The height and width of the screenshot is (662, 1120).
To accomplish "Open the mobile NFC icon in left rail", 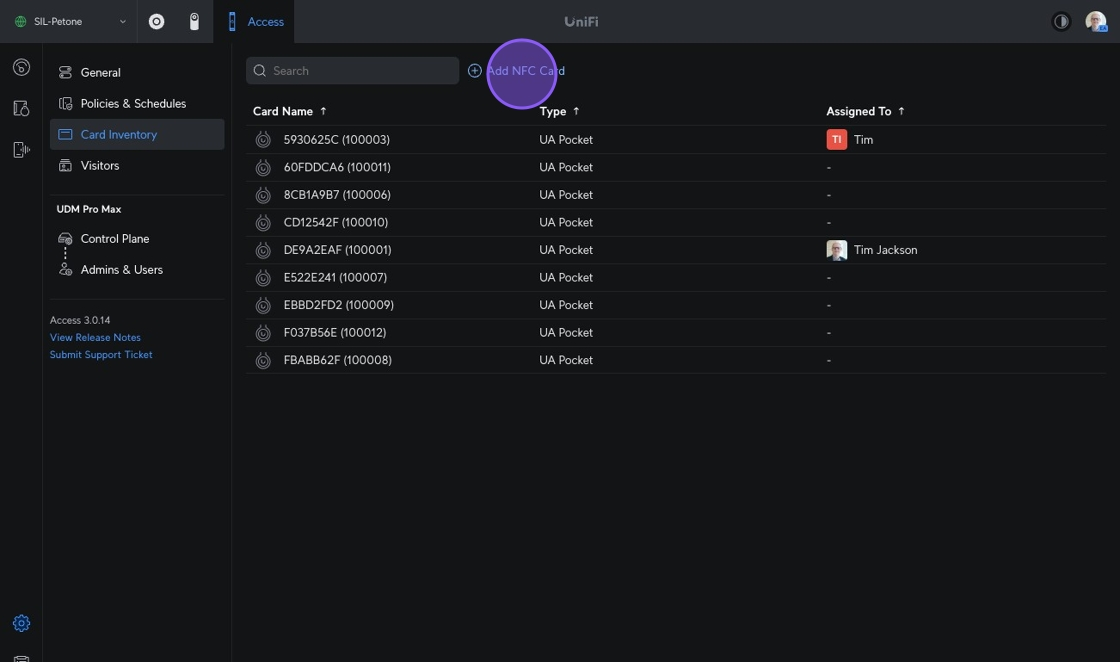I will [21, 149].
